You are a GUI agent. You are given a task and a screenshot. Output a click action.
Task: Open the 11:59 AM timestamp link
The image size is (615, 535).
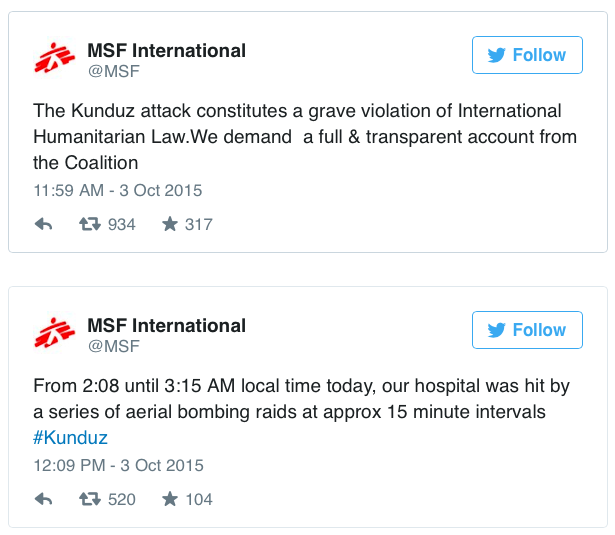click(x=117, y=190)
